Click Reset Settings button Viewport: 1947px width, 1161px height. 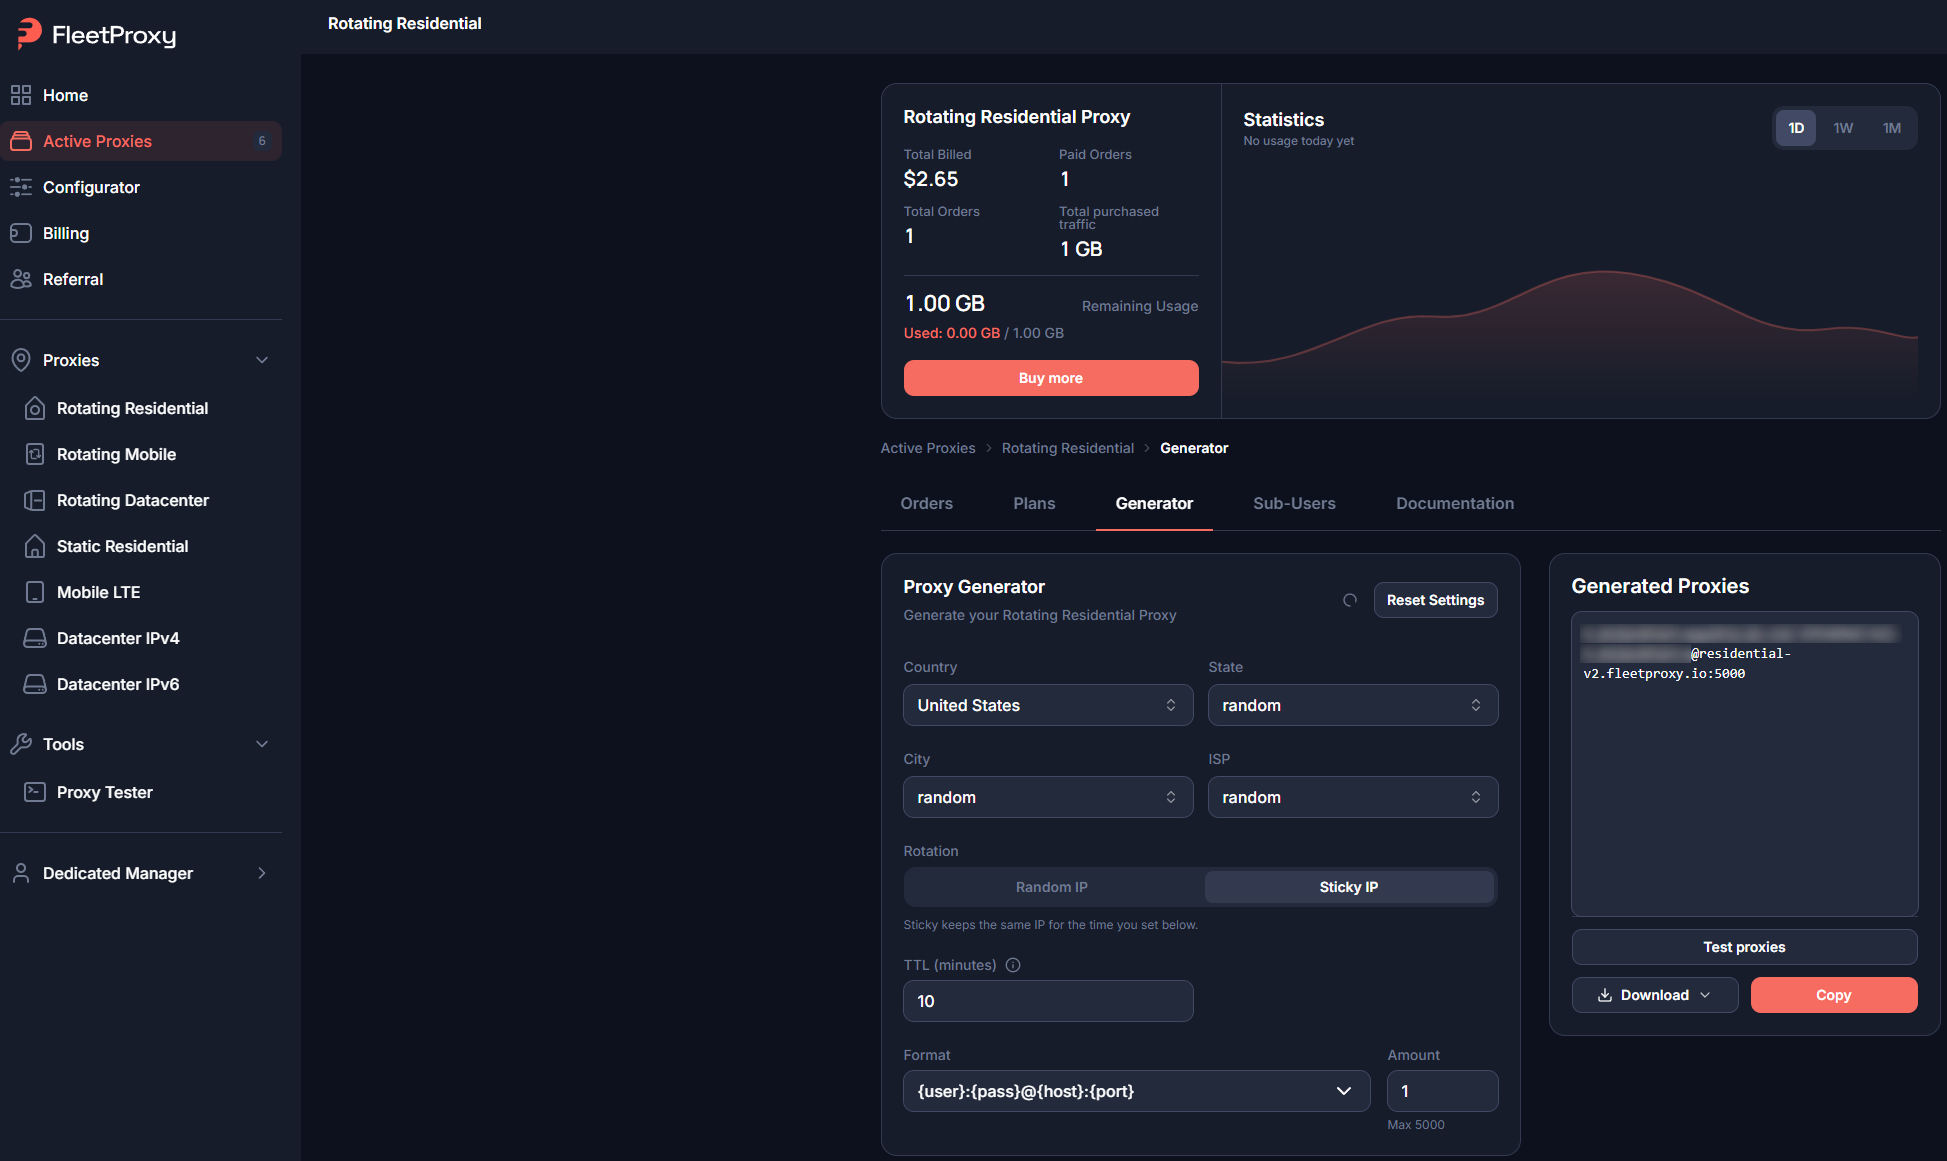coord(1435,600)
